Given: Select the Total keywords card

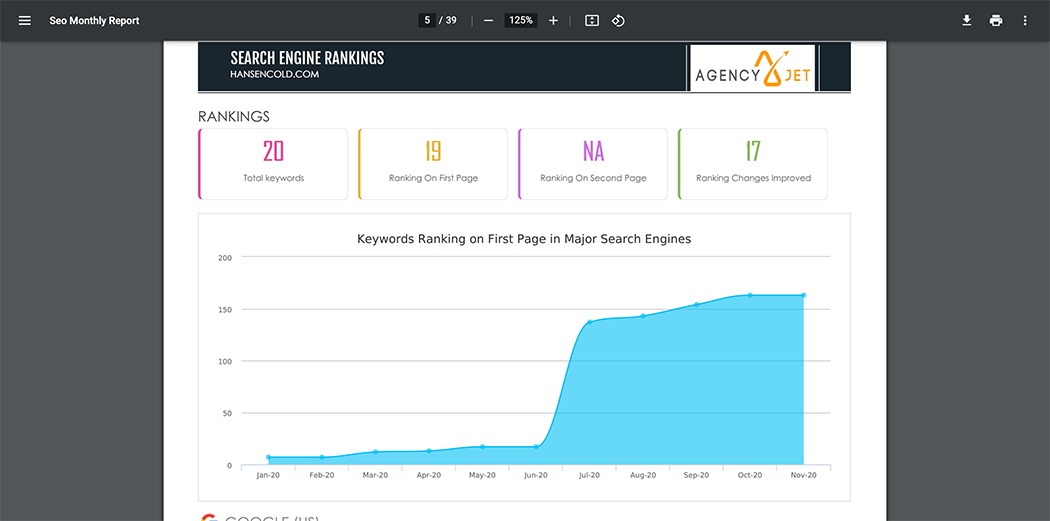Looking at the screenshot, I should point(273,164).
